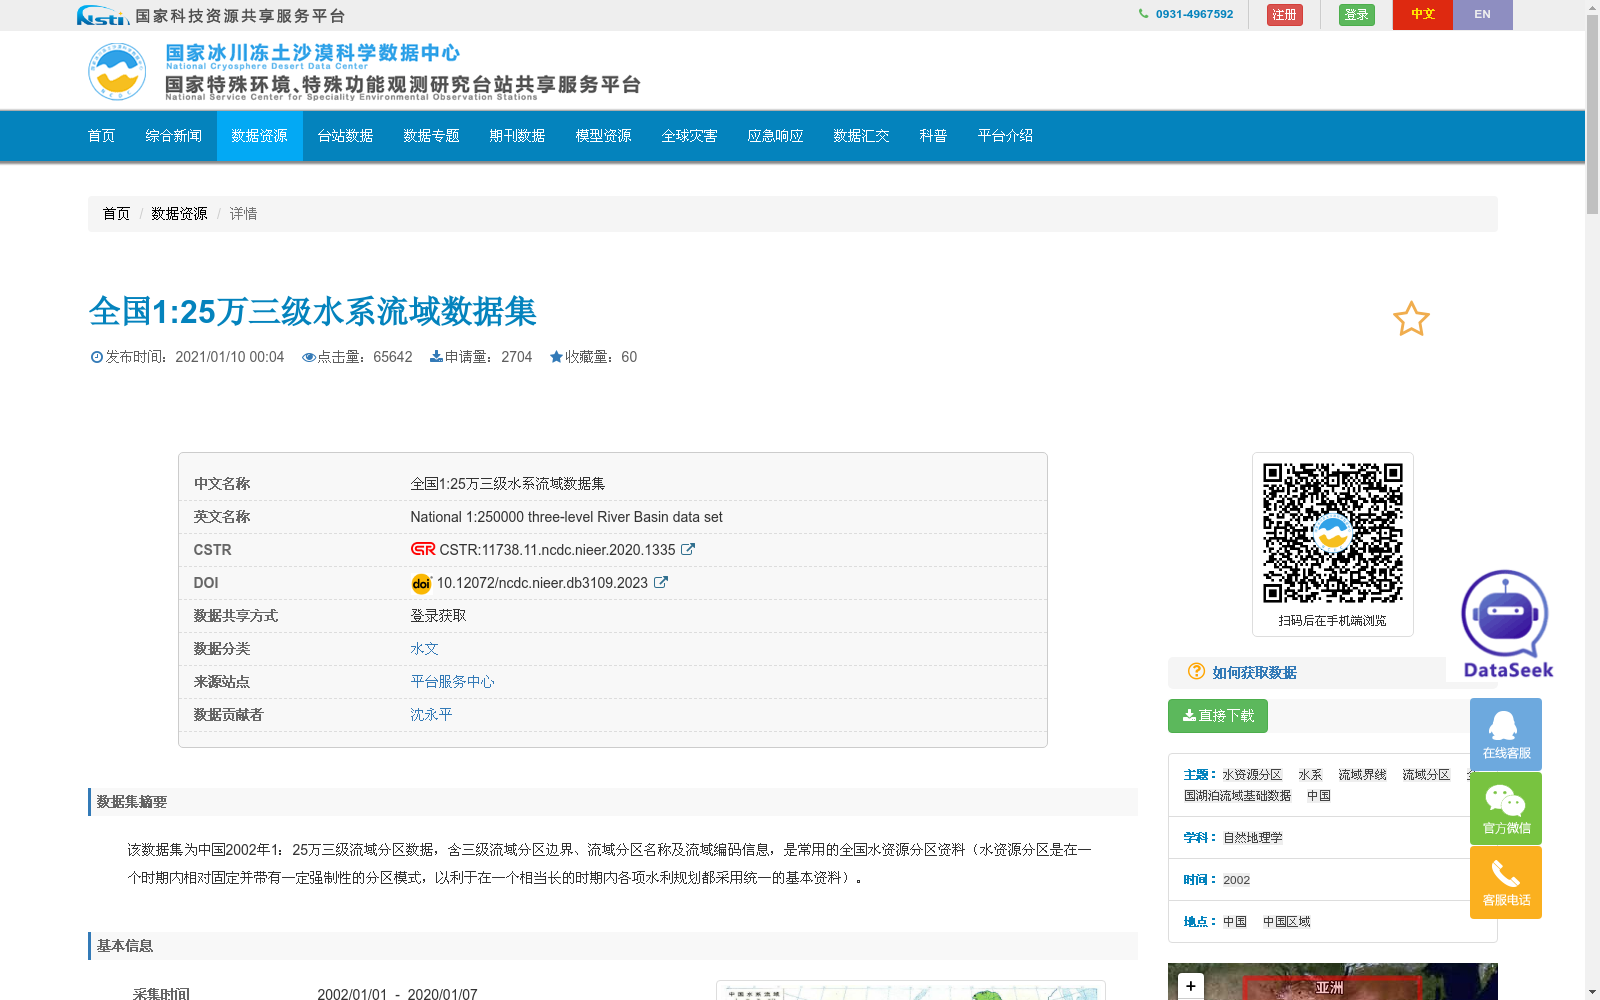Open CSTR external link icon
Screen dimensions: 1600x1000
point(688,549)
